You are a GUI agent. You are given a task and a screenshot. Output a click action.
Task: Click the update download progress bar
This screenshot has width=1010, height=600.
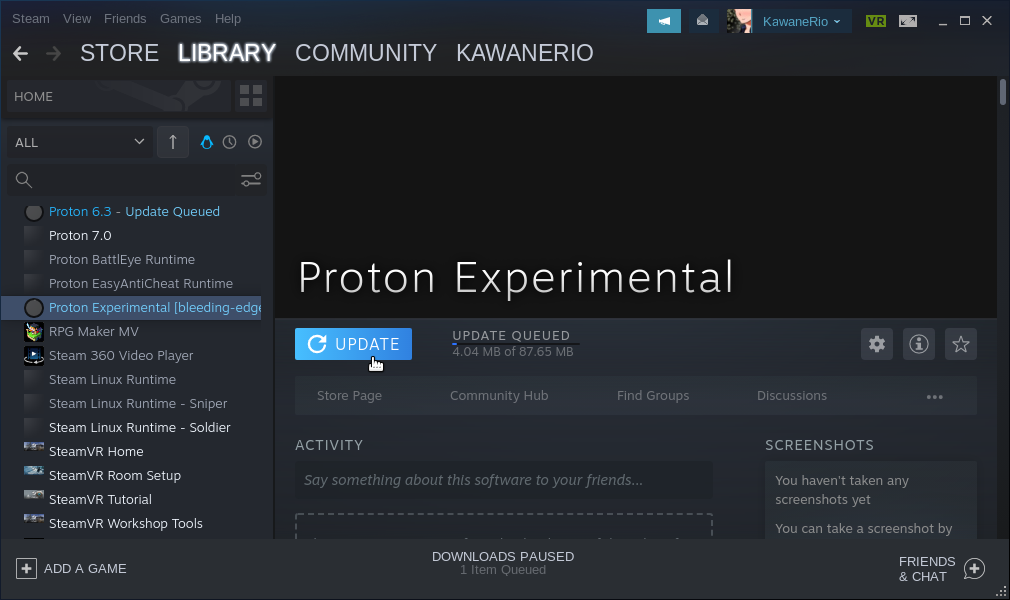515,344
